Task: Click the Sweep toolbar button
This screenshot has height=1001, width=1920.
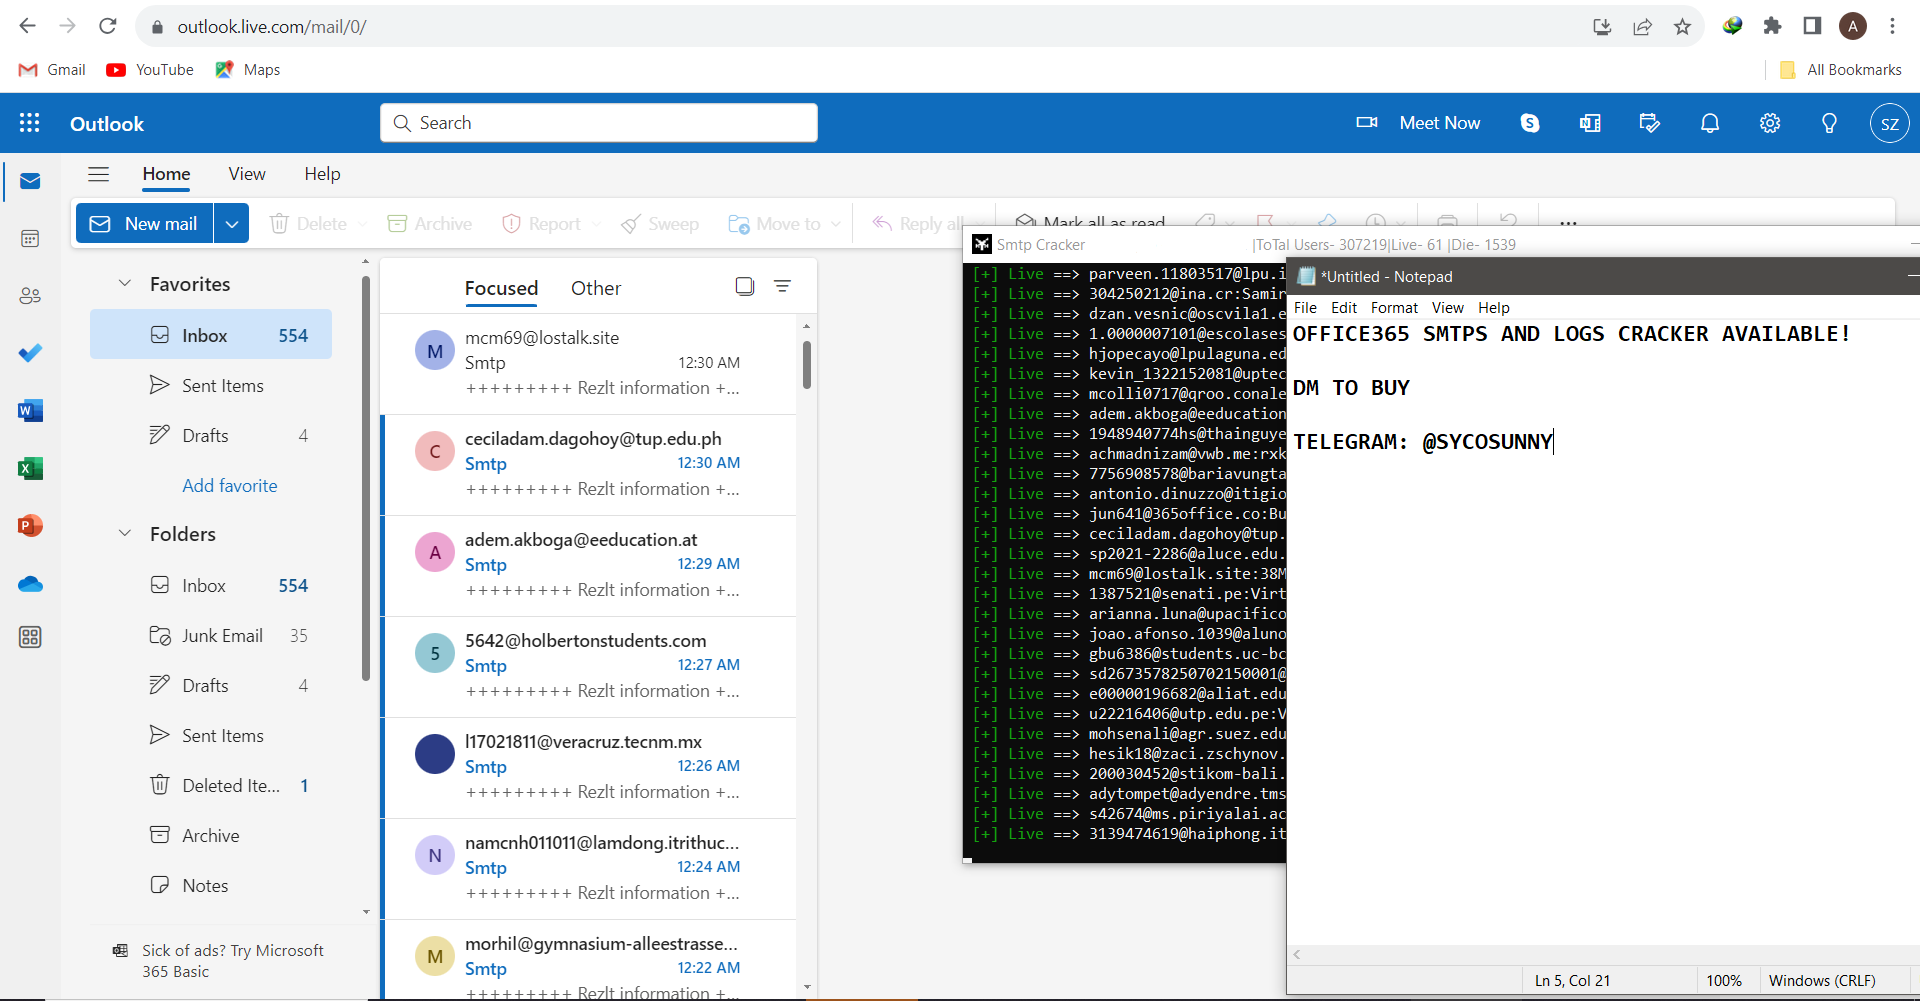Action: click(660, 224)
